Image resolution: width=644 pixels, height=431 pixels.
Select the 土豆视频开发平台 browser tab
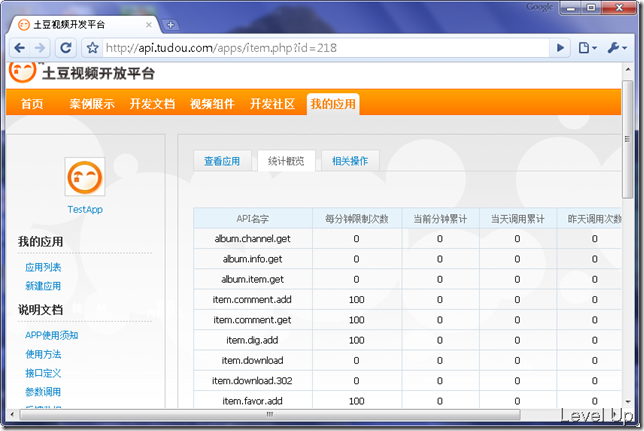coord(84,25)
